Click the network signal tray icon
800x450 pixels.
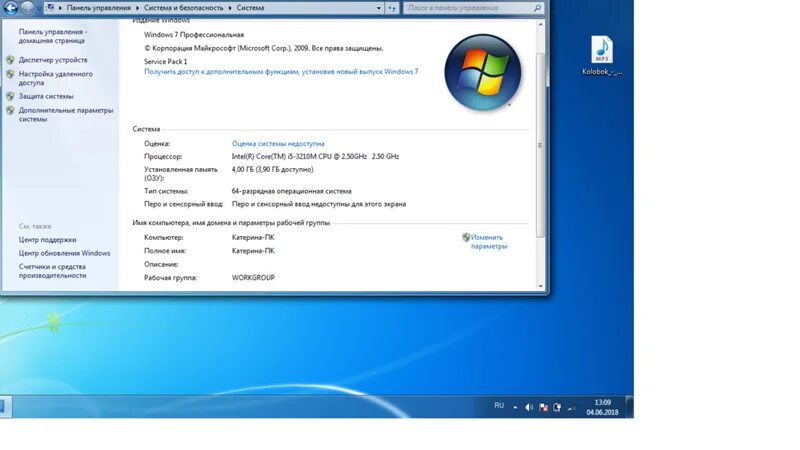[x=572, y=407]
